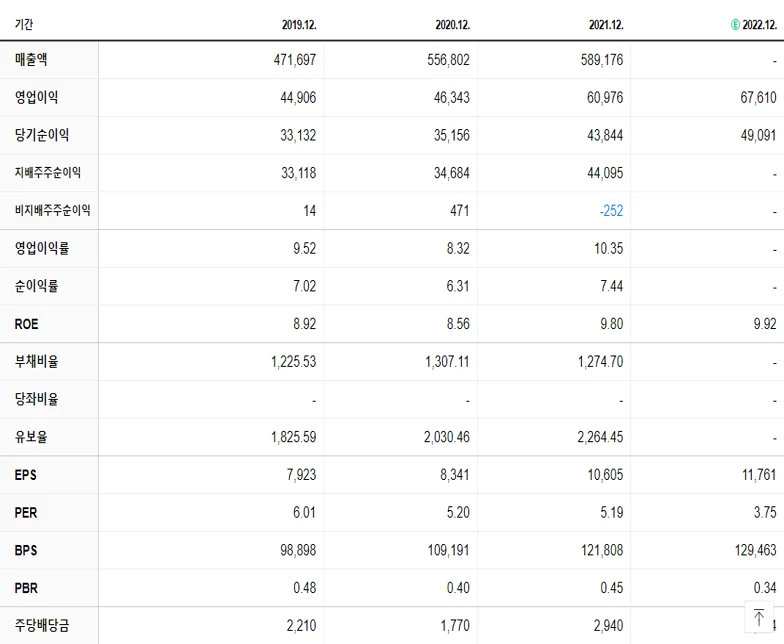Click the blue -252 value

point(612,211)
